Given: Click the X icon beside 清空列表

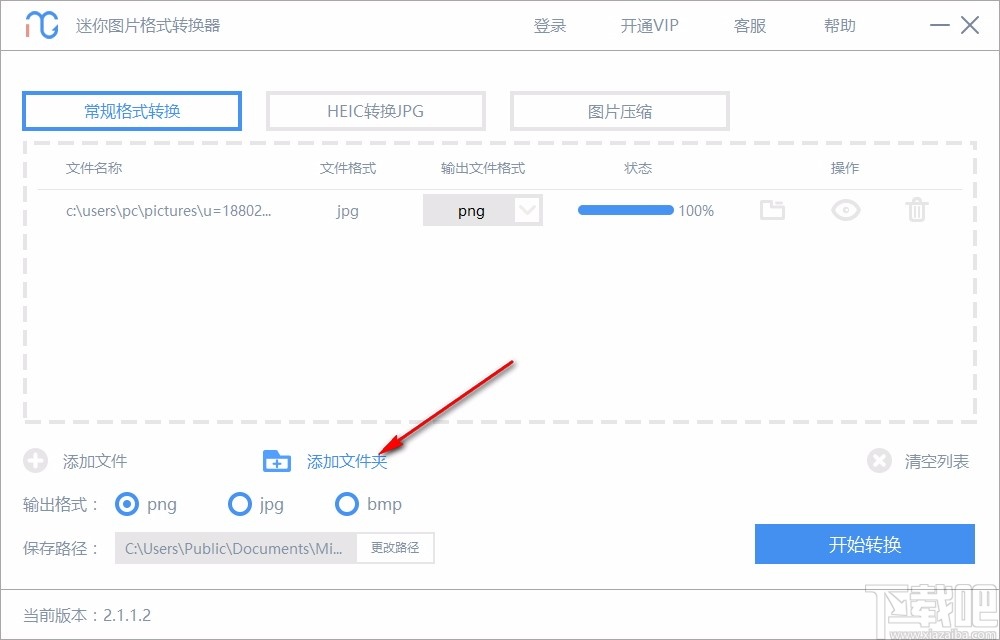Looking at the screenshot, I should point(879,461).
